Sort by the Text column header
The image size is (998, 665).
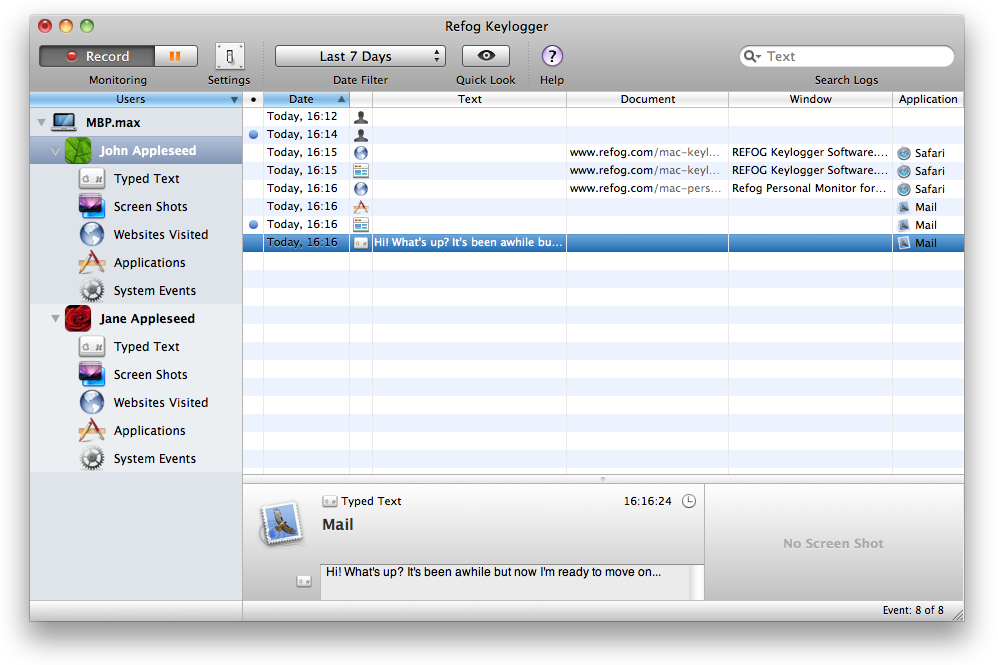tap(469, 99)
